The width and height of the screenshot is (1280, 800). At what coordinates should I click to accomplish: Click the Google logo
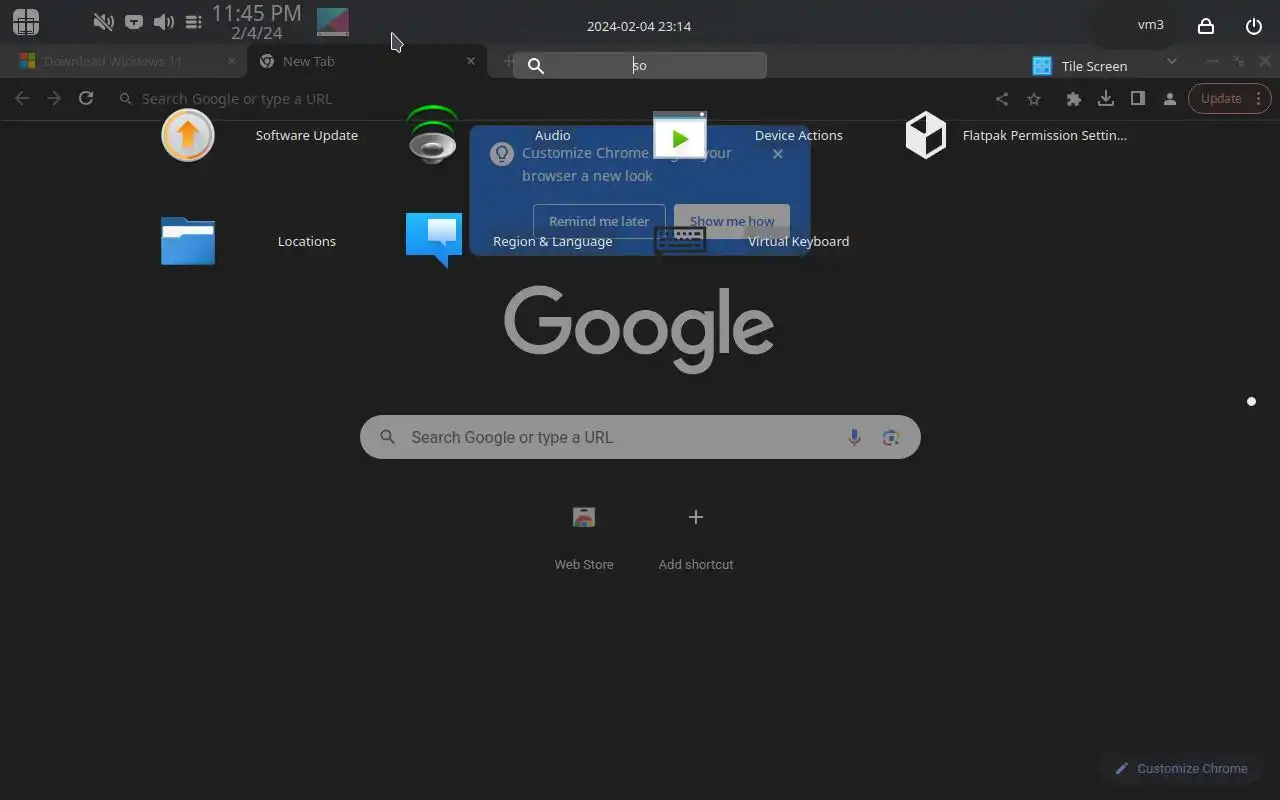coord(639,329)
